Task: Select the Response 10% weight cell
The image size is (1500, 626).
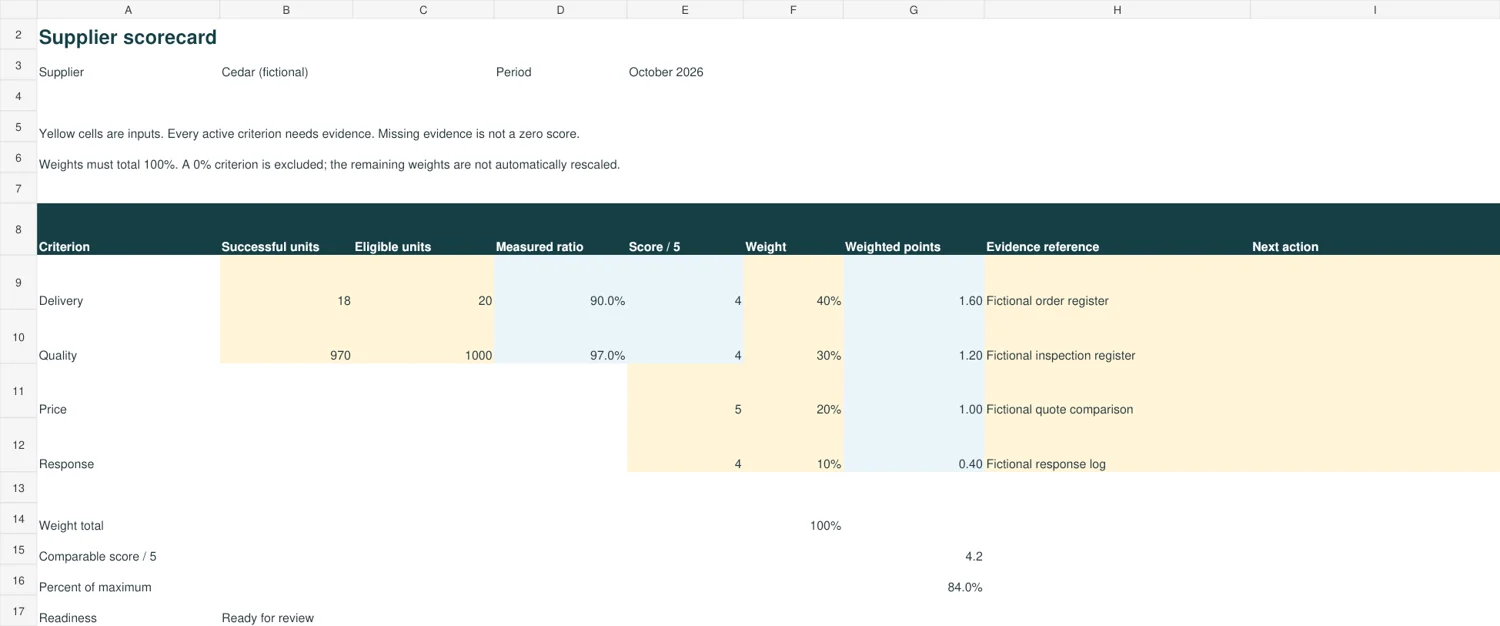Action: 793,445
